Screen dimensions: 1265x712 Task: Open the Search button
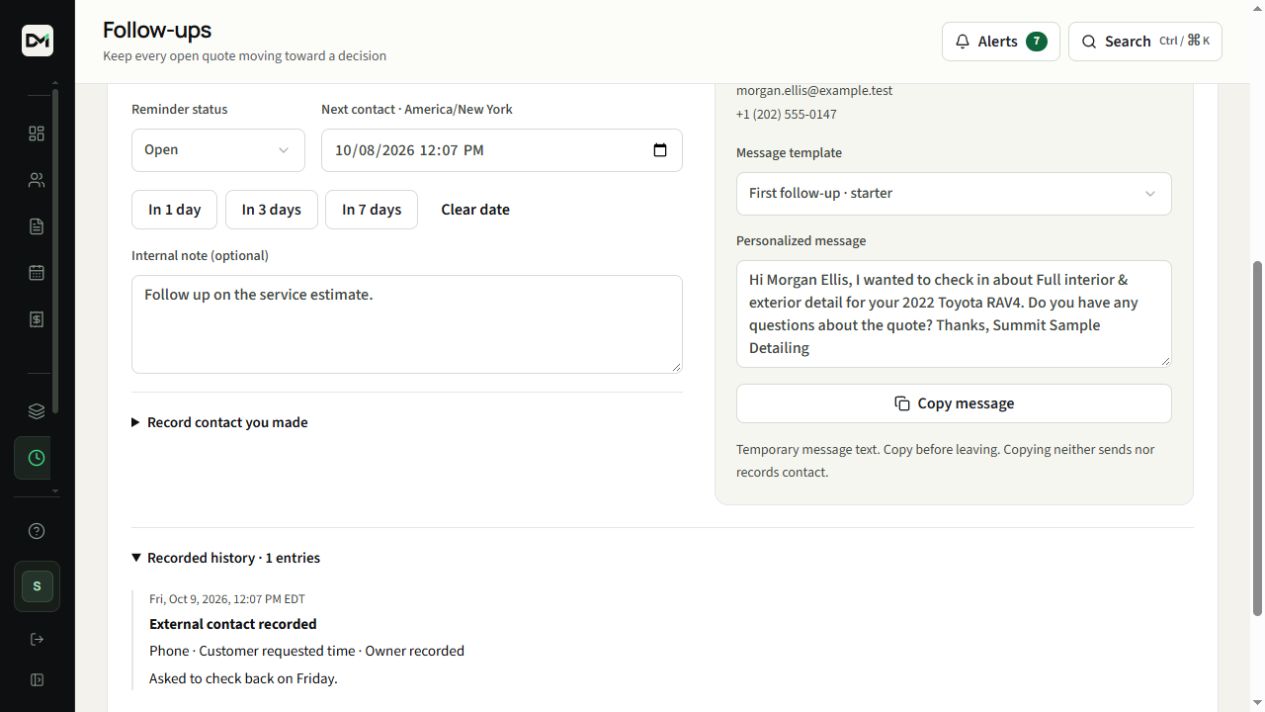(1145, 41)
